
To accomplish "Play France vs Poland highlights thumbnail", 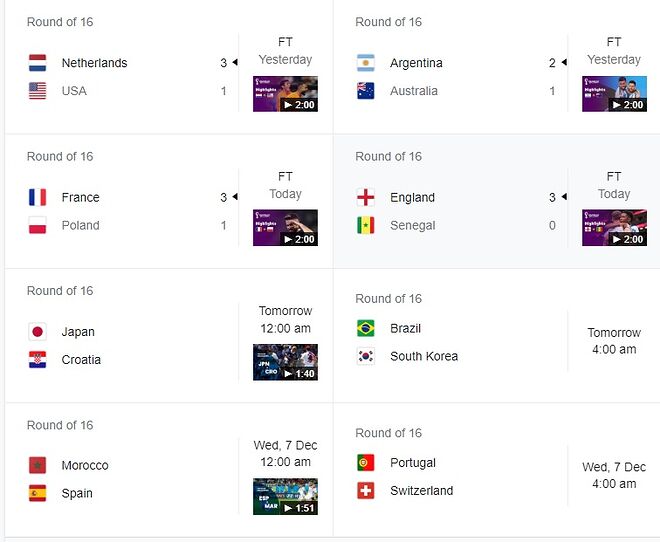I will point(285,228).
